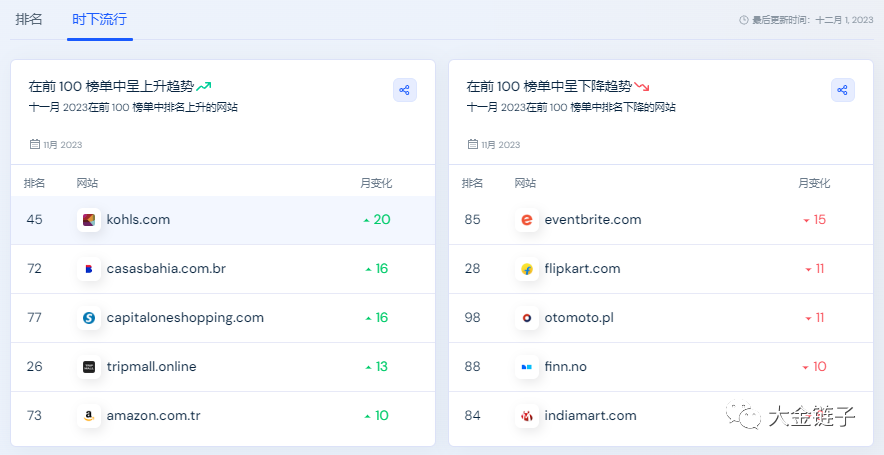
Task: Click the flipkart.com favicon
Action: click(x=527, y=269)
